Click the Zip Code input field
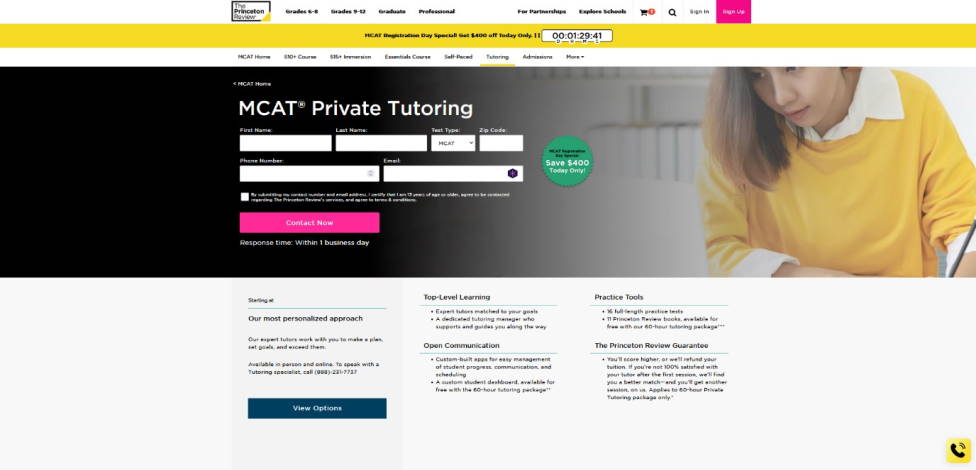The height and width of the screenshot is (470, 976). (x=501, y=143)
